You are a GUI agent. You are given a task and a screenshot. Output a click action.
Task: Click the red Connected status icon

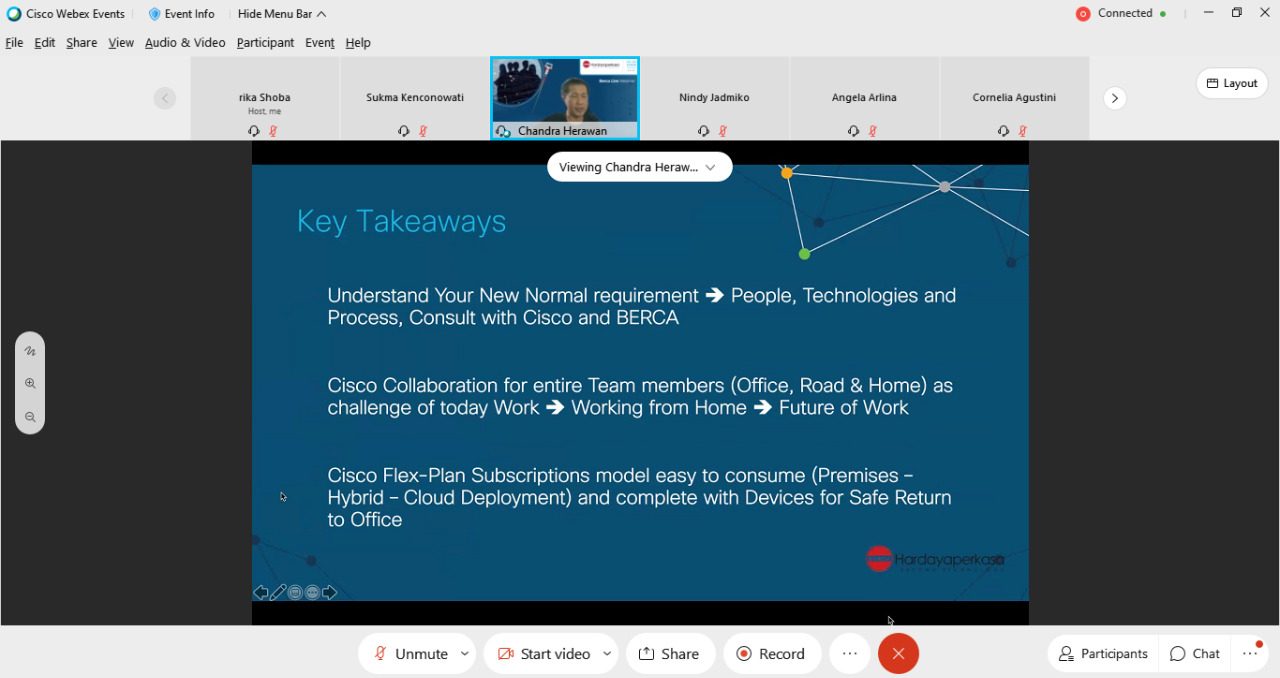(1082, 14)
